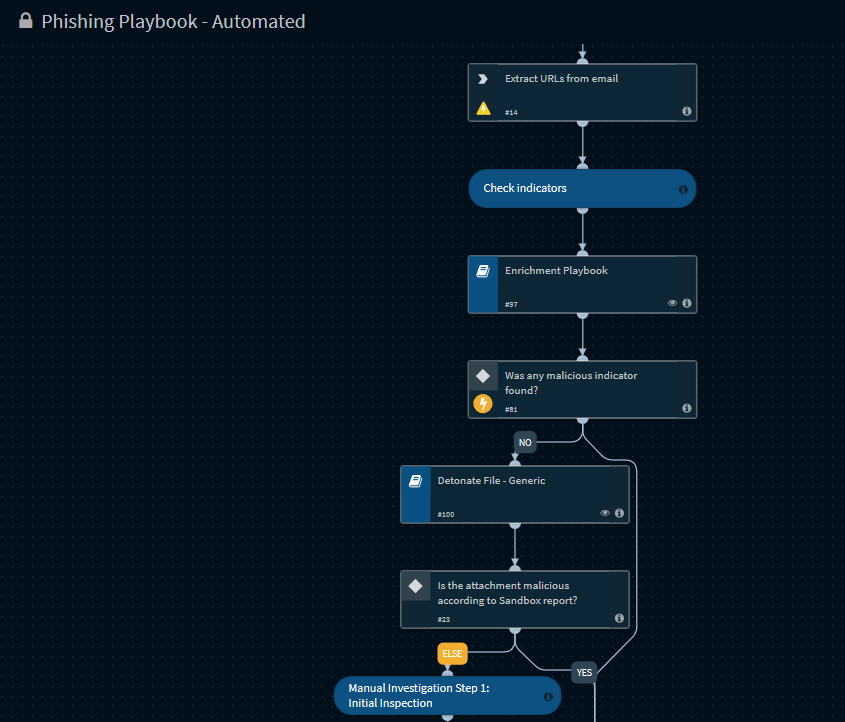This screenshot has height=722, width=845.
Task: Click the orange lightning bolt on task #81
Action: [483, 403]
